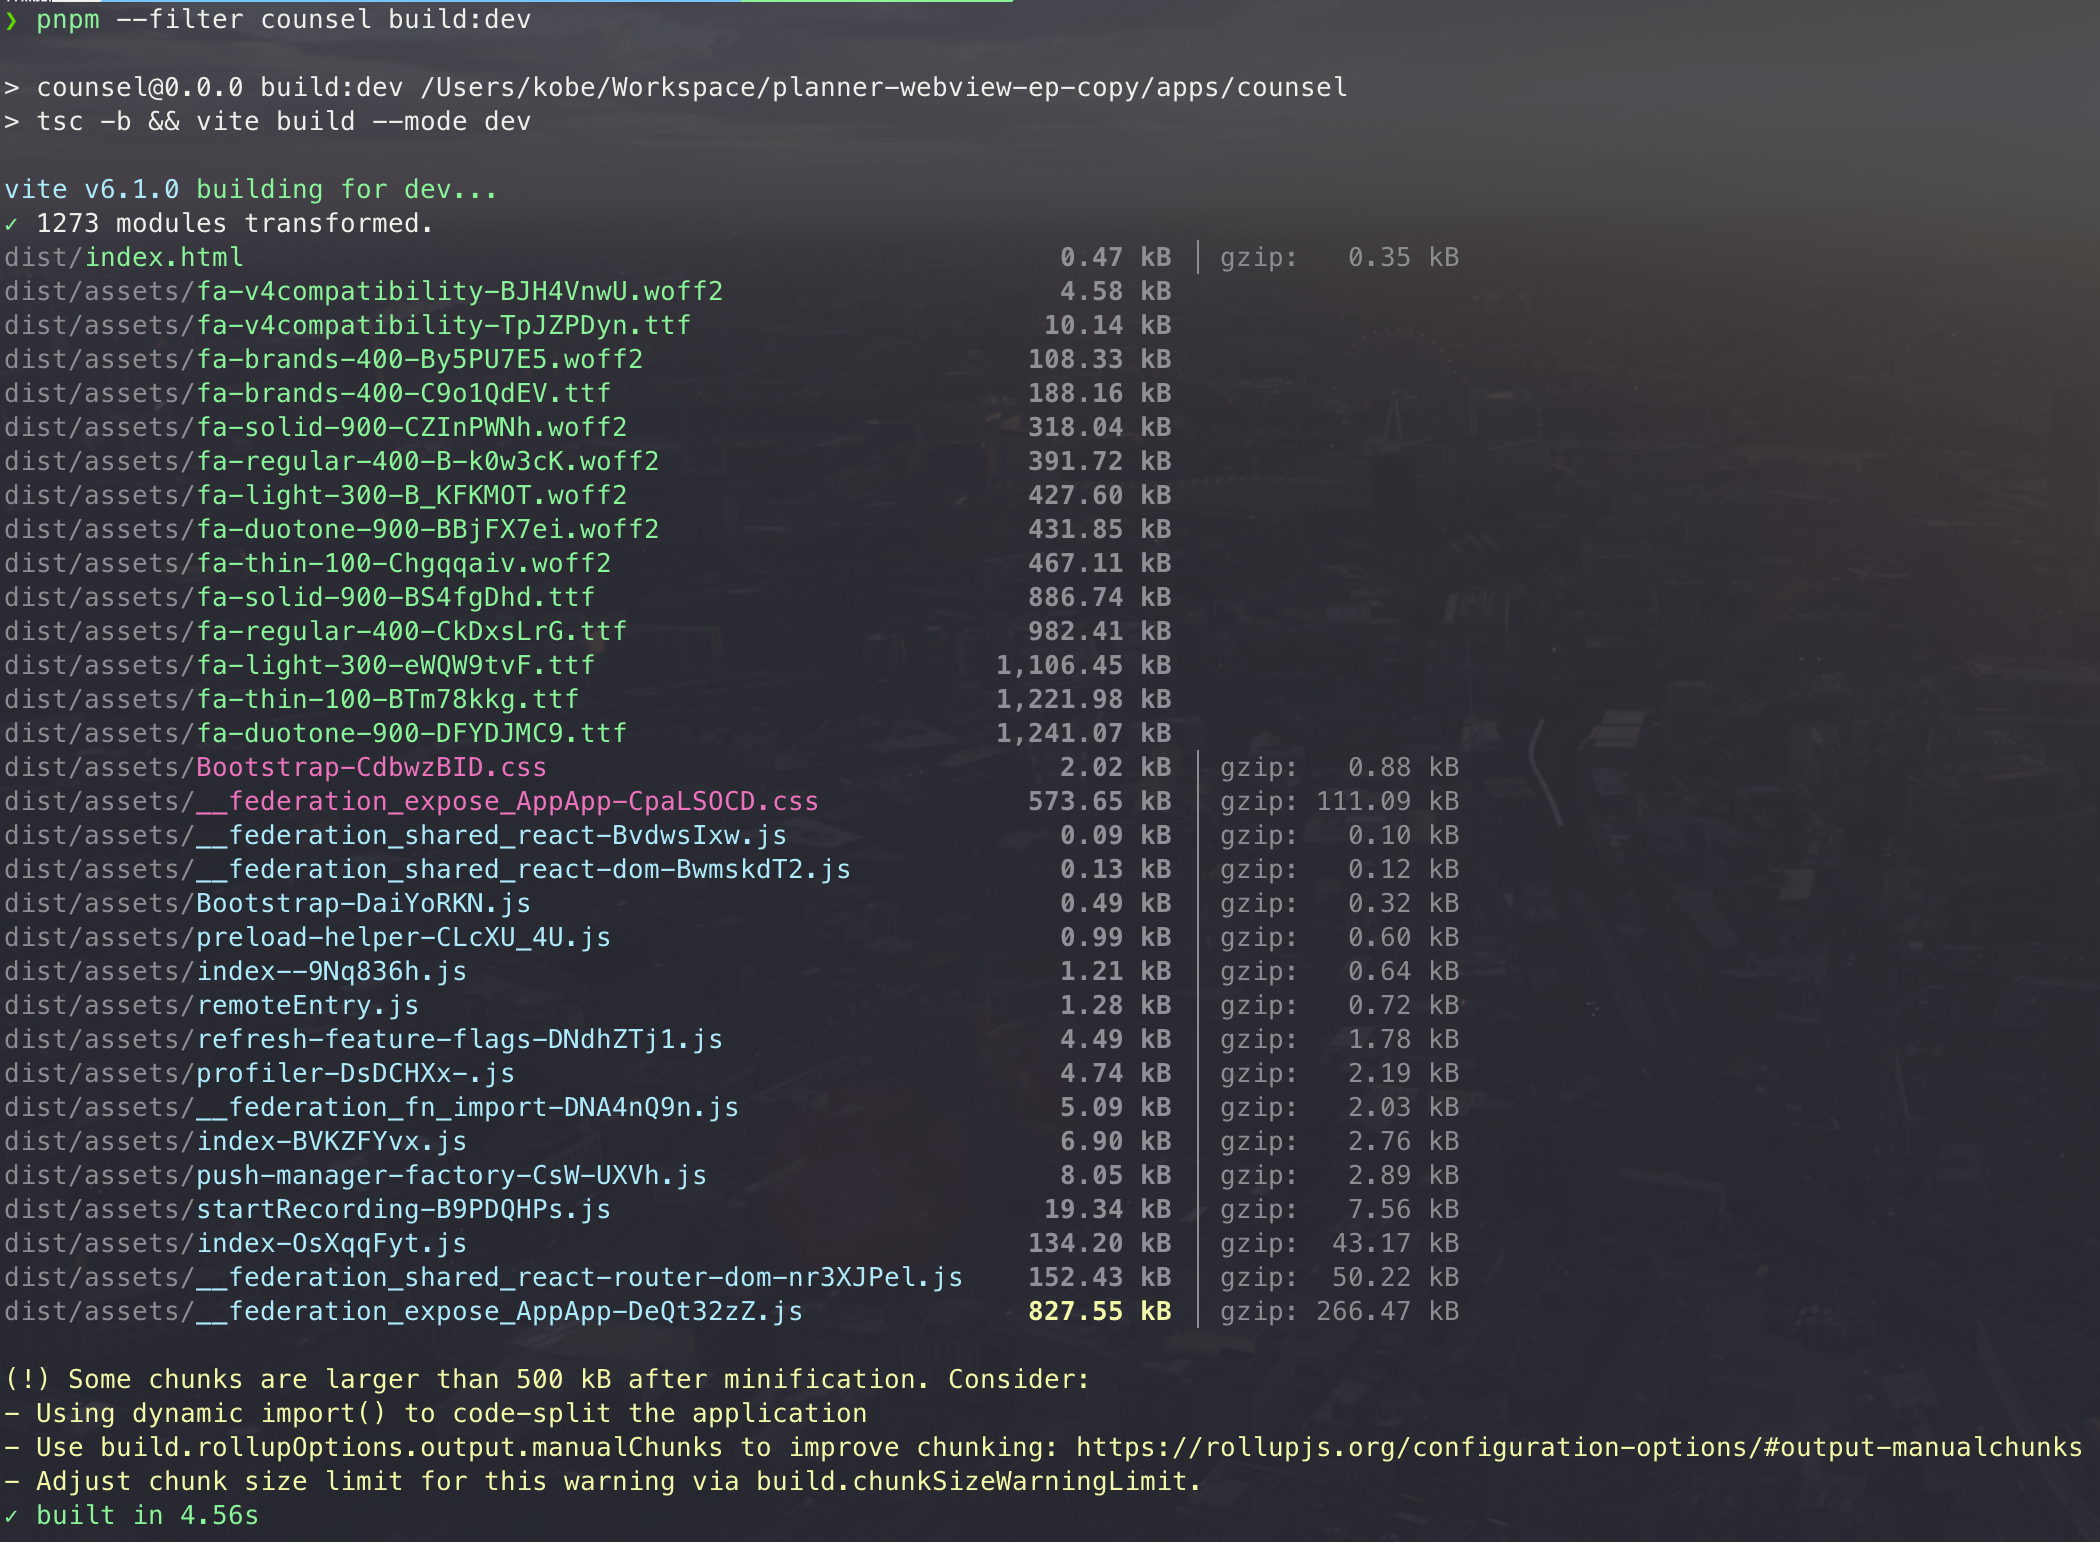Click fa-light-300-B_KFKMOT.woff2 filename
The image size is (2100, 1542).
click(x=412, y=496)
